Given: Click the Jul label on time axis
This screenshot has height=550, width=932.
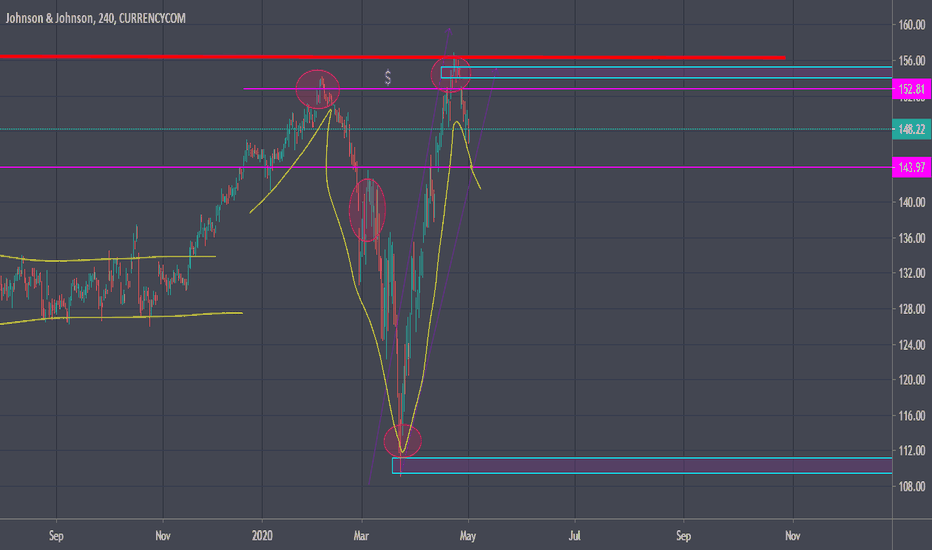Looking at the screenshot, I should tap(574, 536).
